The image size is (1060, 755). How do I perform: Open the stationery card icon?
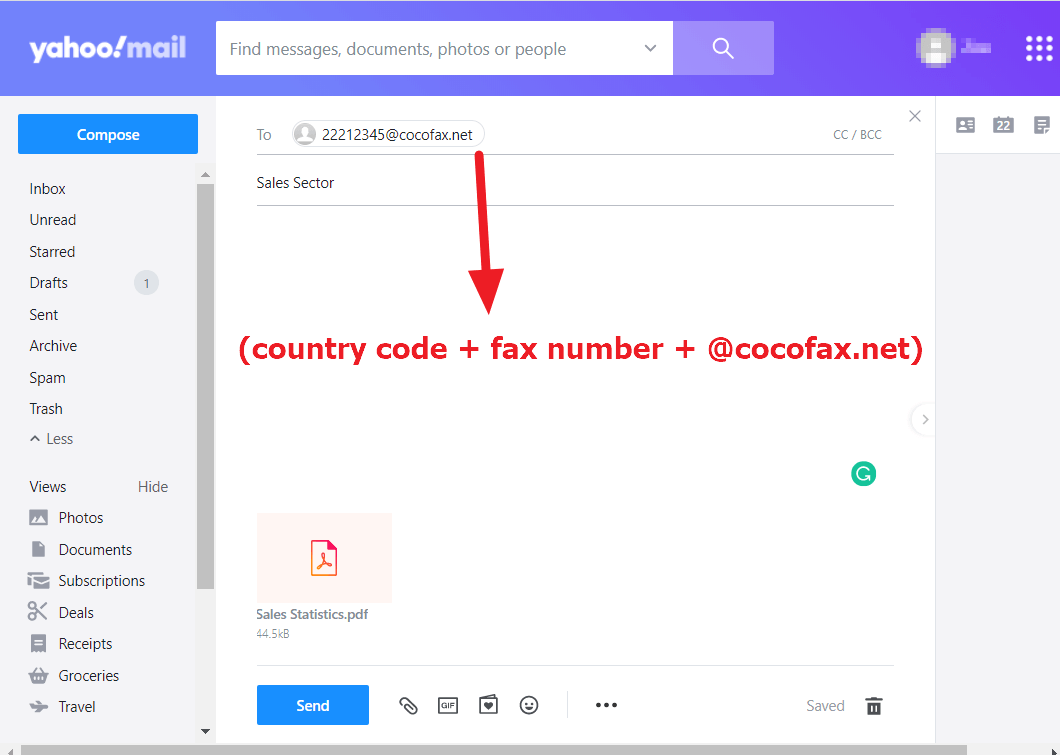[488, 705]
